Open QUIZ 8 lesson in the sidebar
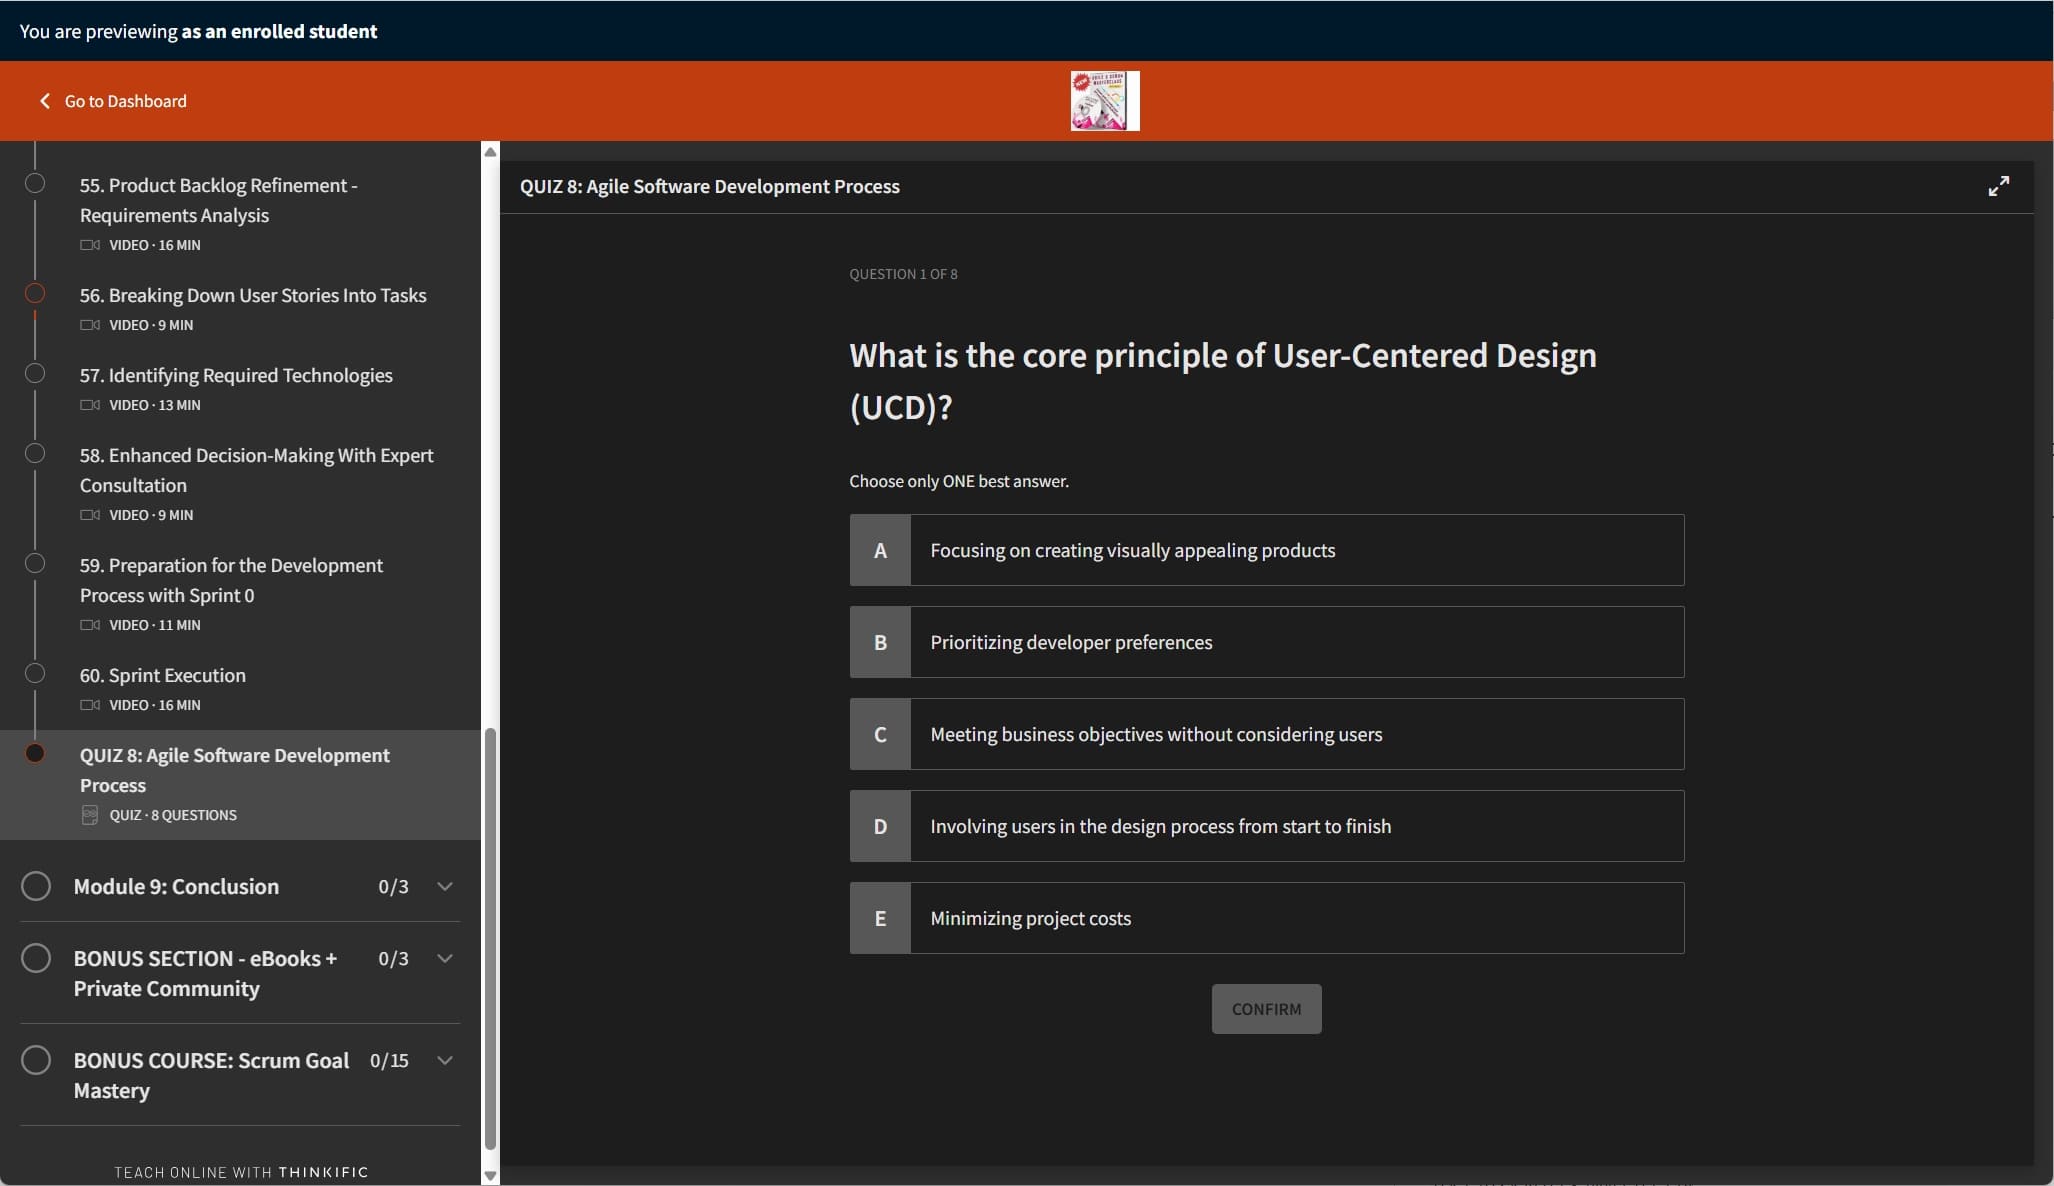 click(235, 770)
